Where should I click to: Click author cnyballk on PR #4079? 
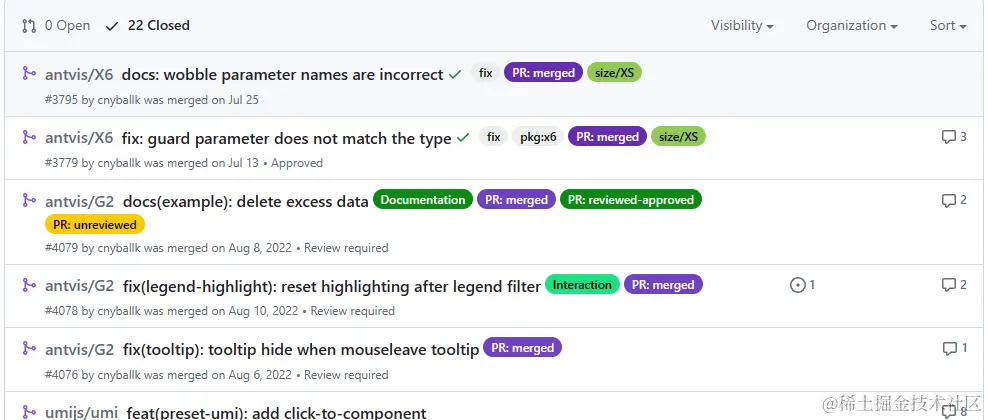(x=119, y=248)
